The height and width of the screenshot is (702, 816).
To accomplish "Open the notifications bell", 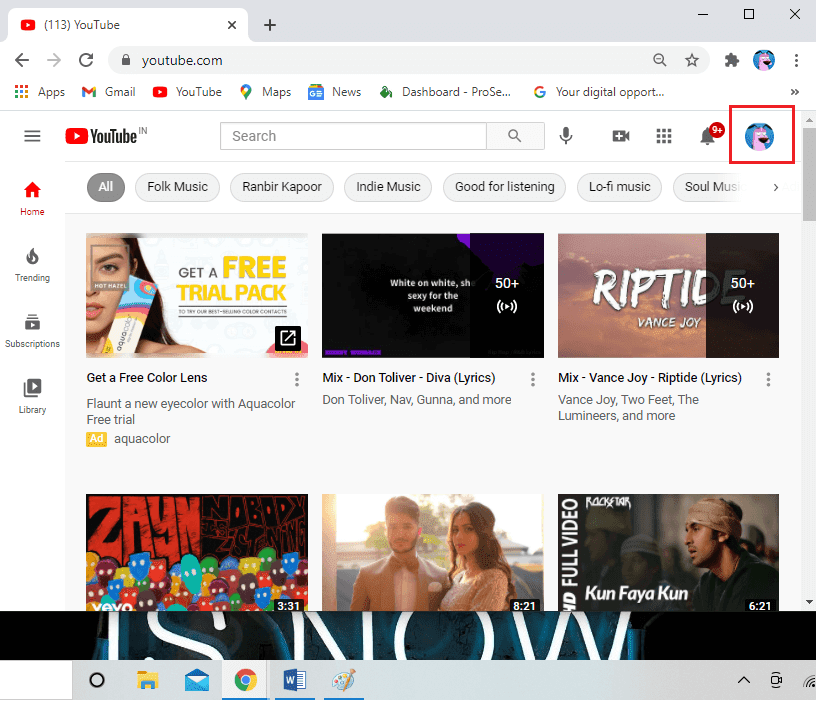I will point(708,136).
